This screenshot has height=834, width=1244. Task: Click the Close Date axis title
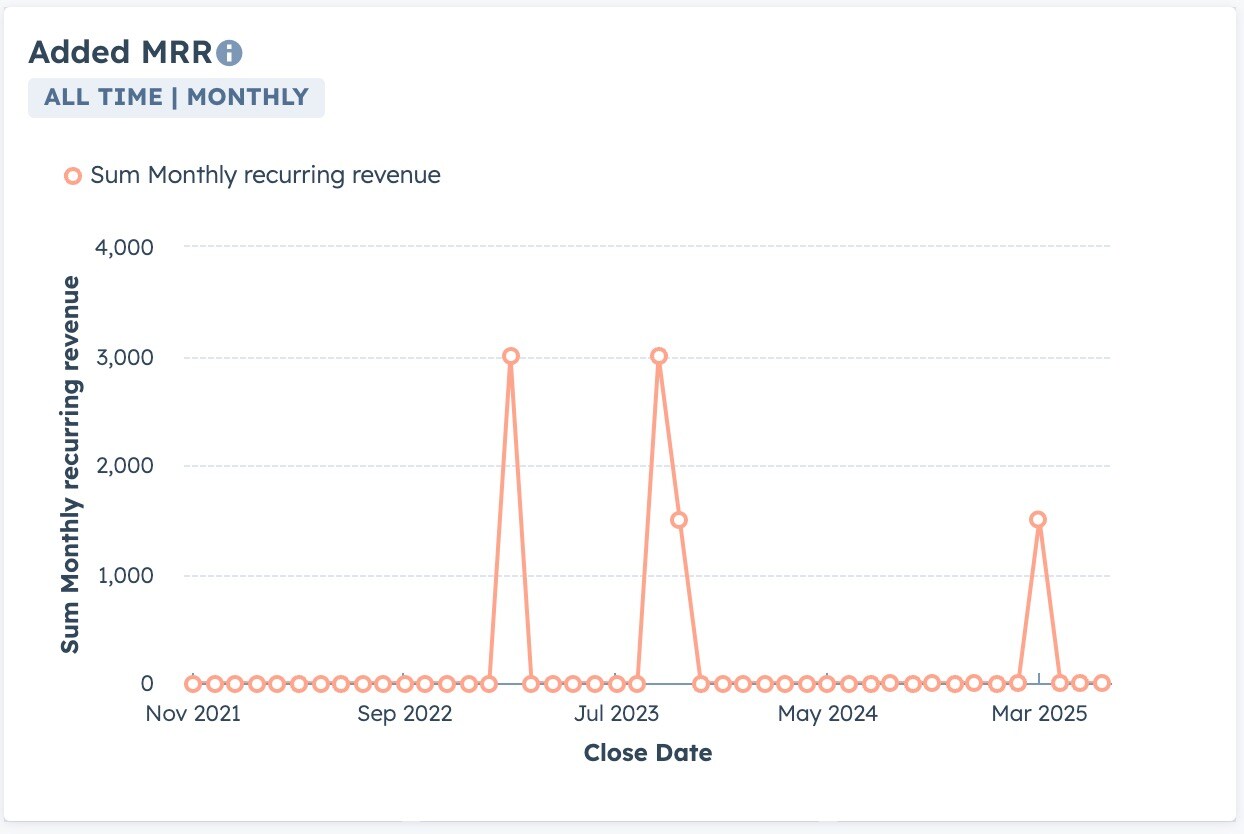coord(648,753)
